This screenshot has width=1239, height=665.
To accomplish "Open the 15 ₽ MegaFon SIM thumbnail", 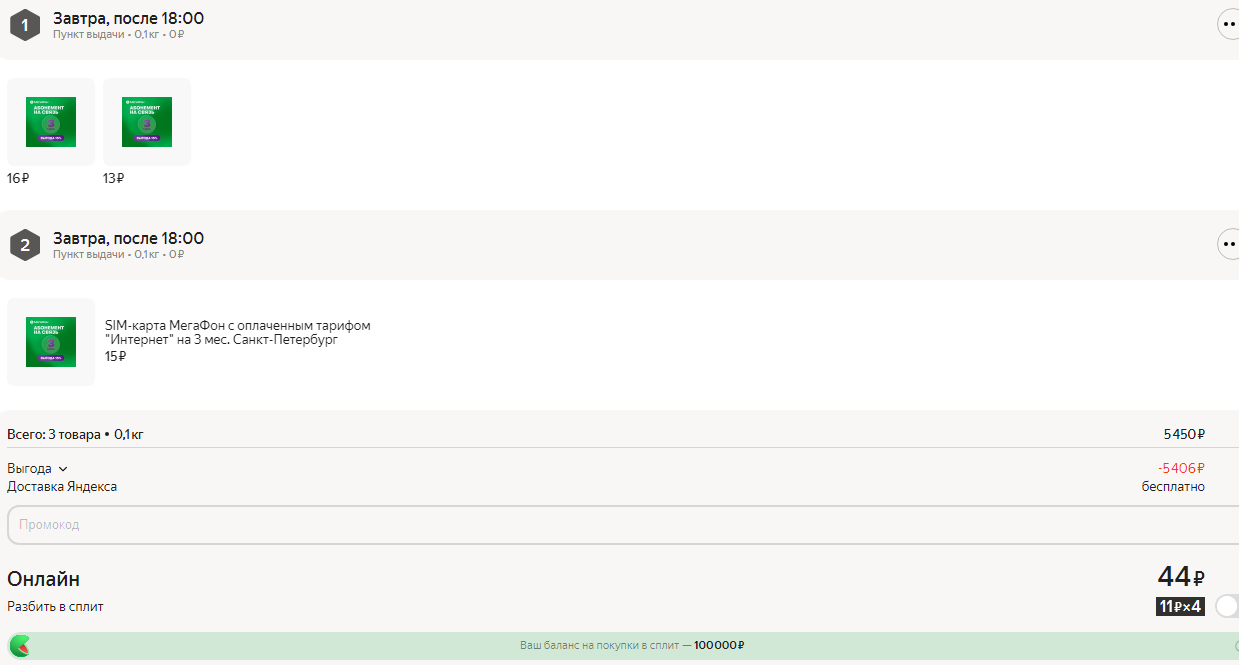I will [x=51, y=342].
